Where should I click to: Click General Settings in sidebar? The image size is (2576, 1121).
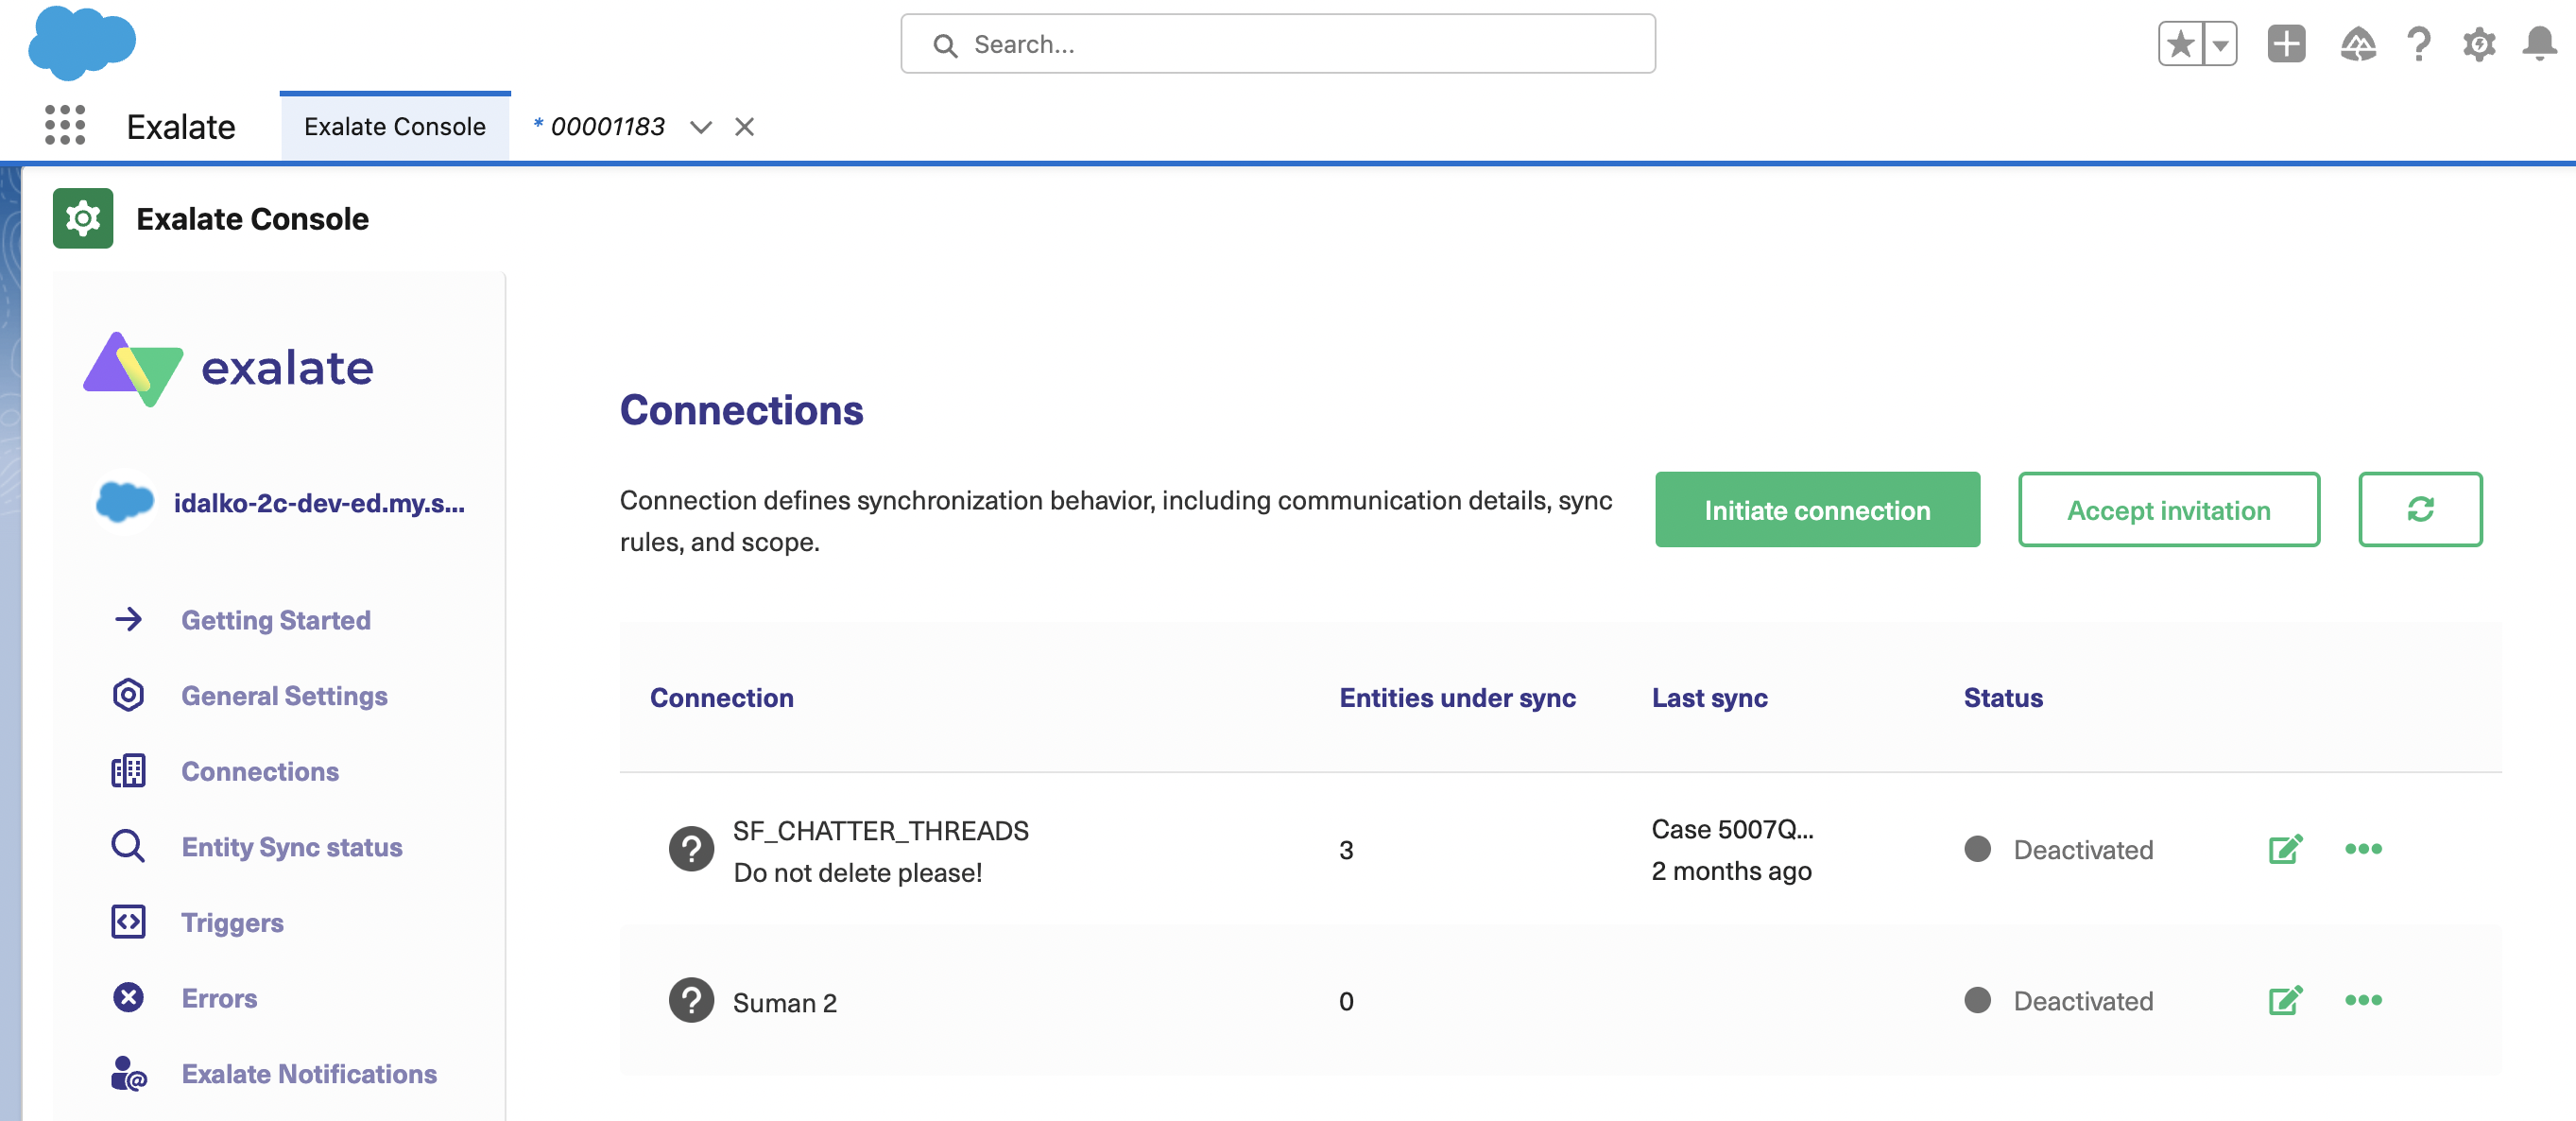pyautogui.click(x=284, y=694)
